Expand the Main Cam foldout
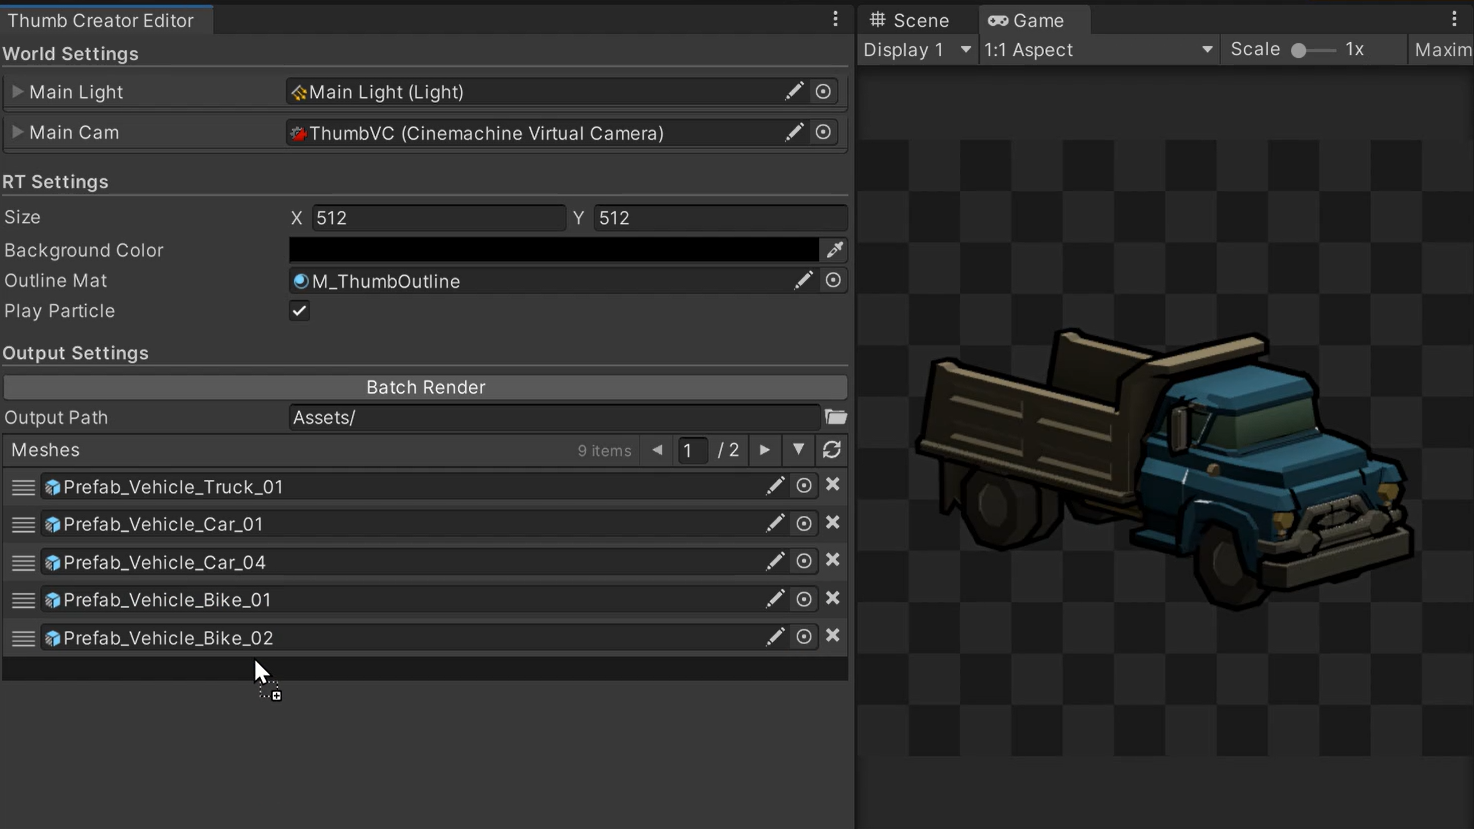The width and height of the screenshot is (1474, 829). [x=17, y=132]
